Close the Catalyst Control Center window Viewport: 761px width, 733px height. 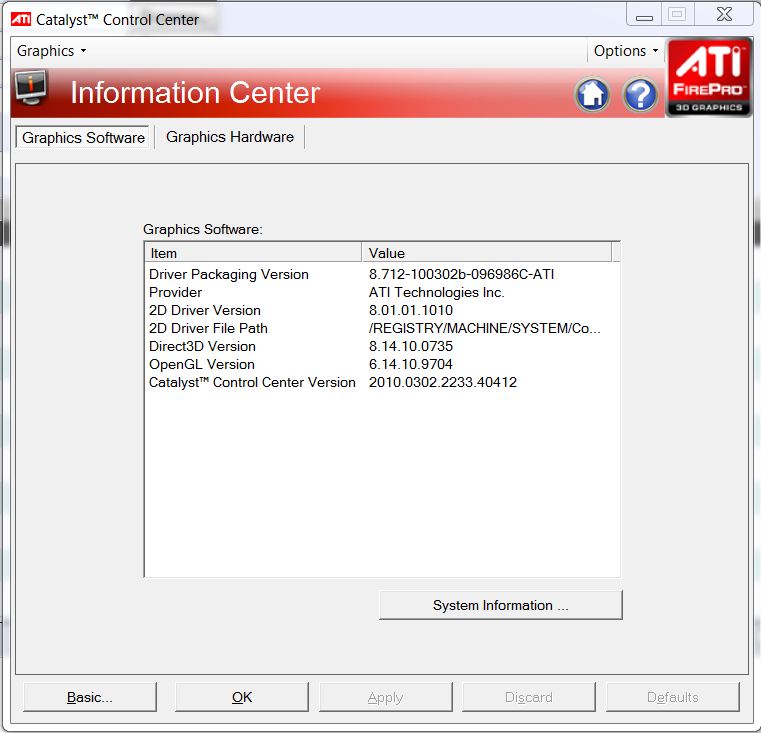[x=724, y=14]
